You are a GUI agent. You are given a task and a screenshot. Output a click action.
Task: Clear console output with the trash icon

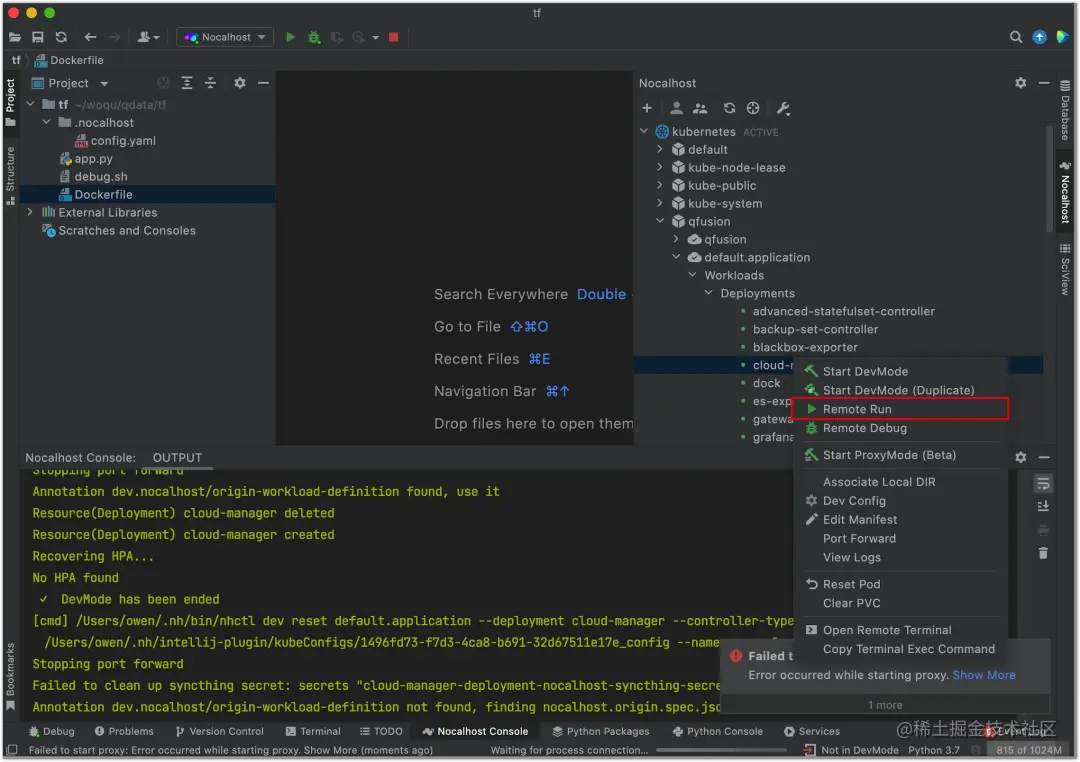point(1043,553)
